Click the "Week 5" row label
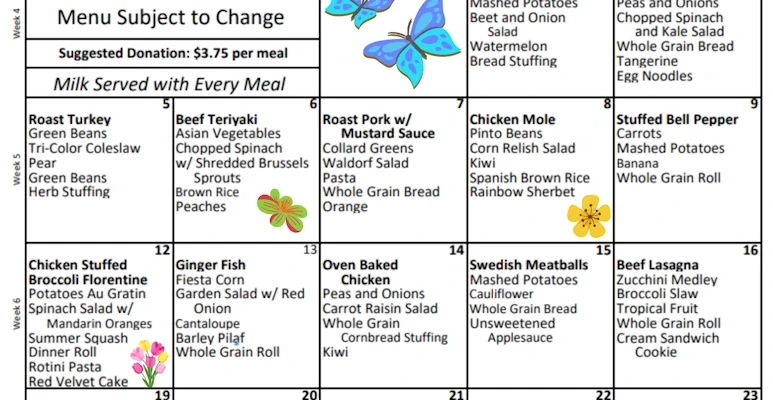This screenshot has height=400, width=773. pos(15,170)
